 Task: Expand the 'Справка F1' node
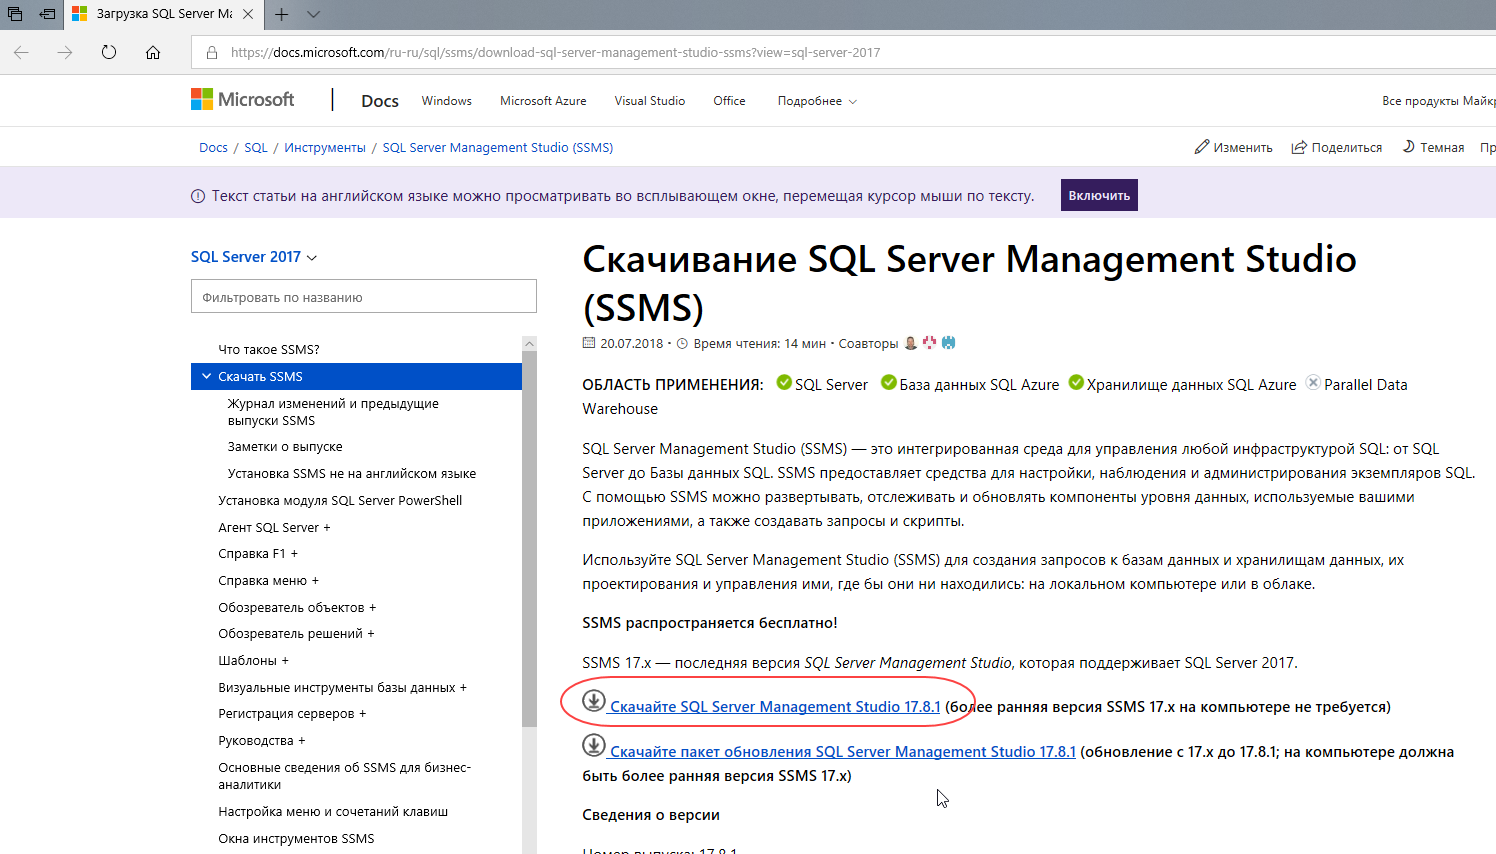click(x=258, y=553)
